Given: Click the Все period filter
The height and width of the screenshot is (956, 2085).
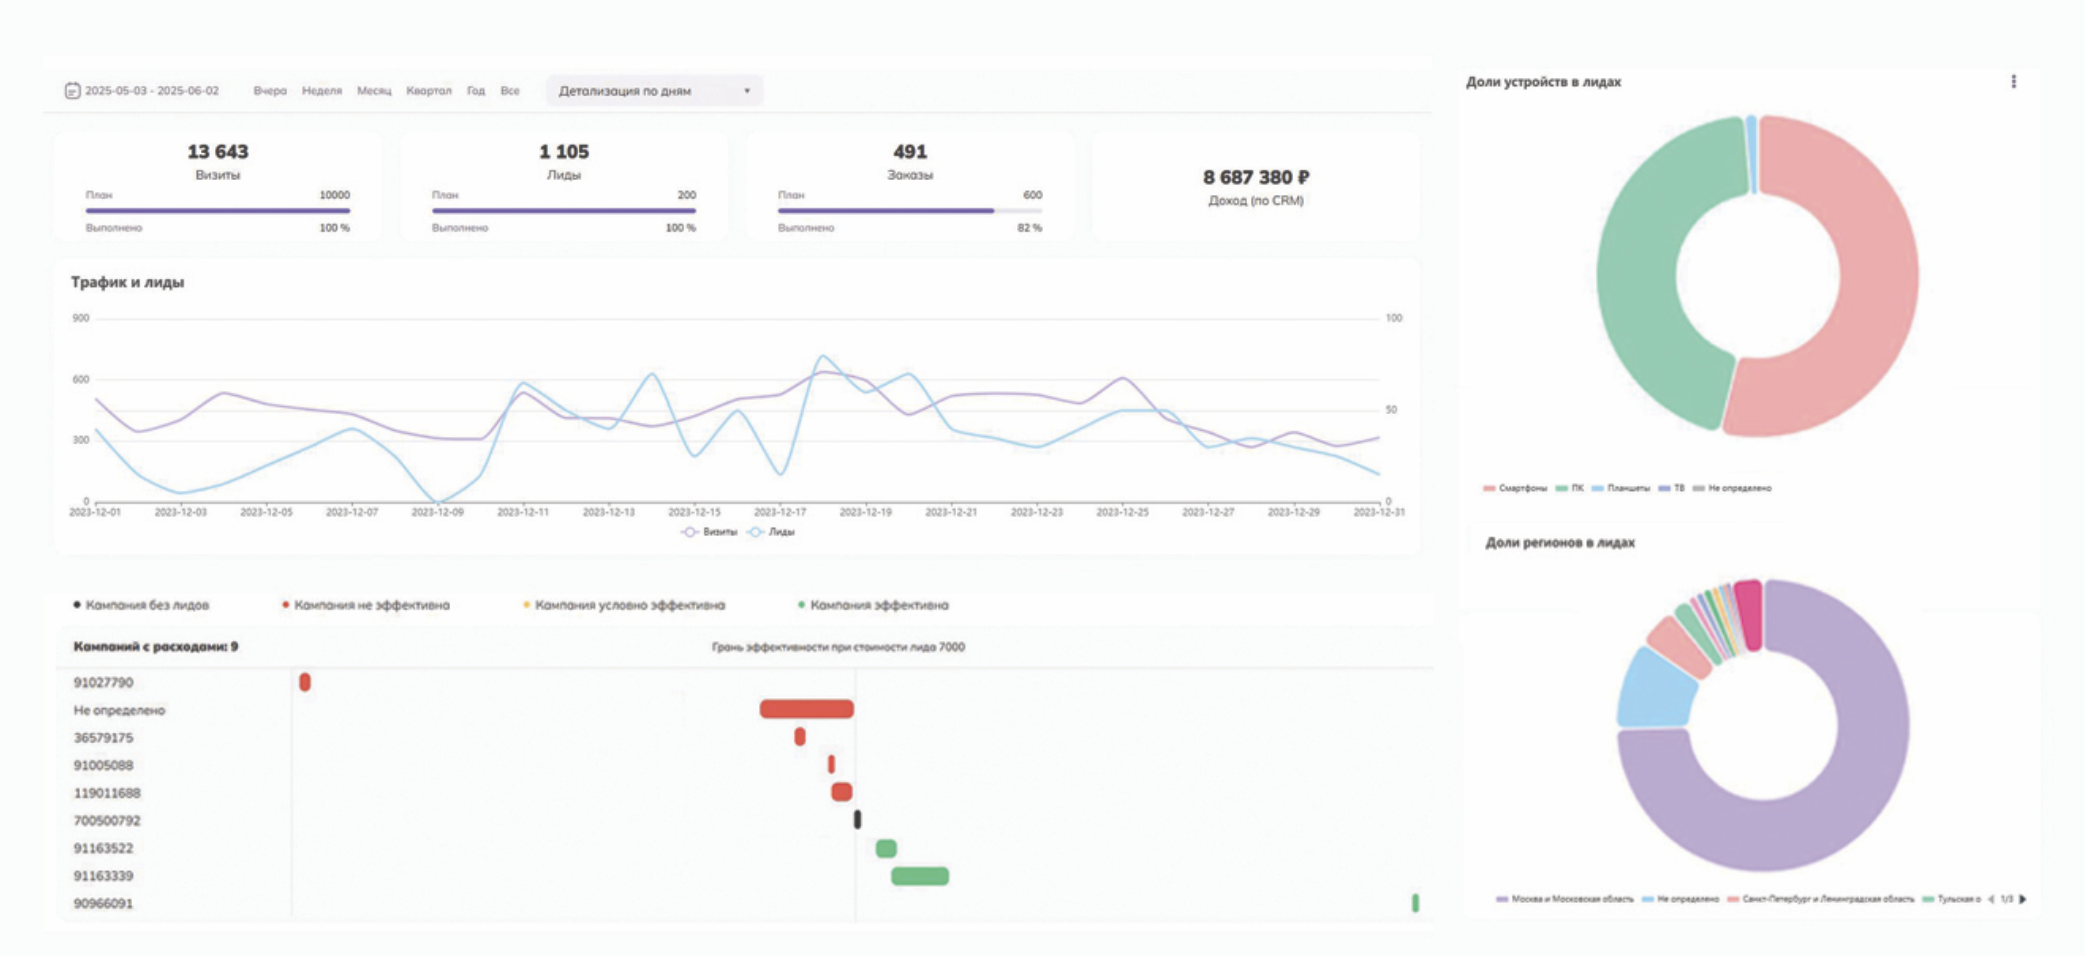Looking at the screenshot, I should point(510,91).
